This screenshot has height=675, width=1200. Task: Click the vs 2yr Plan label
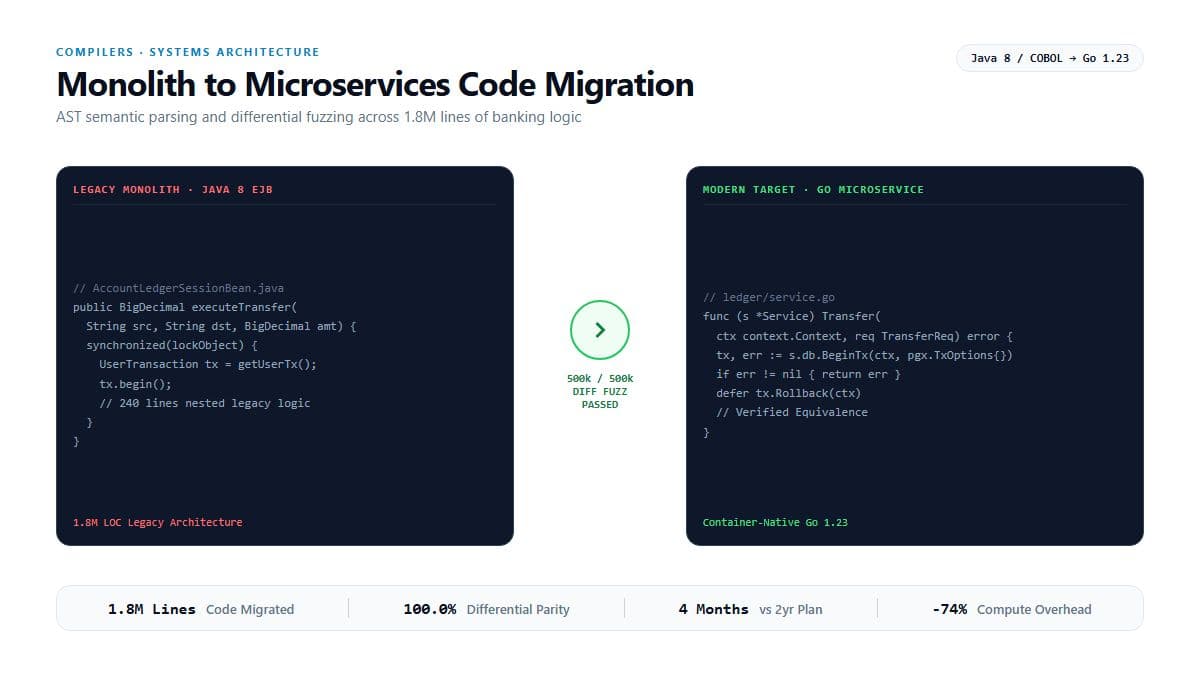coord(791,609)
